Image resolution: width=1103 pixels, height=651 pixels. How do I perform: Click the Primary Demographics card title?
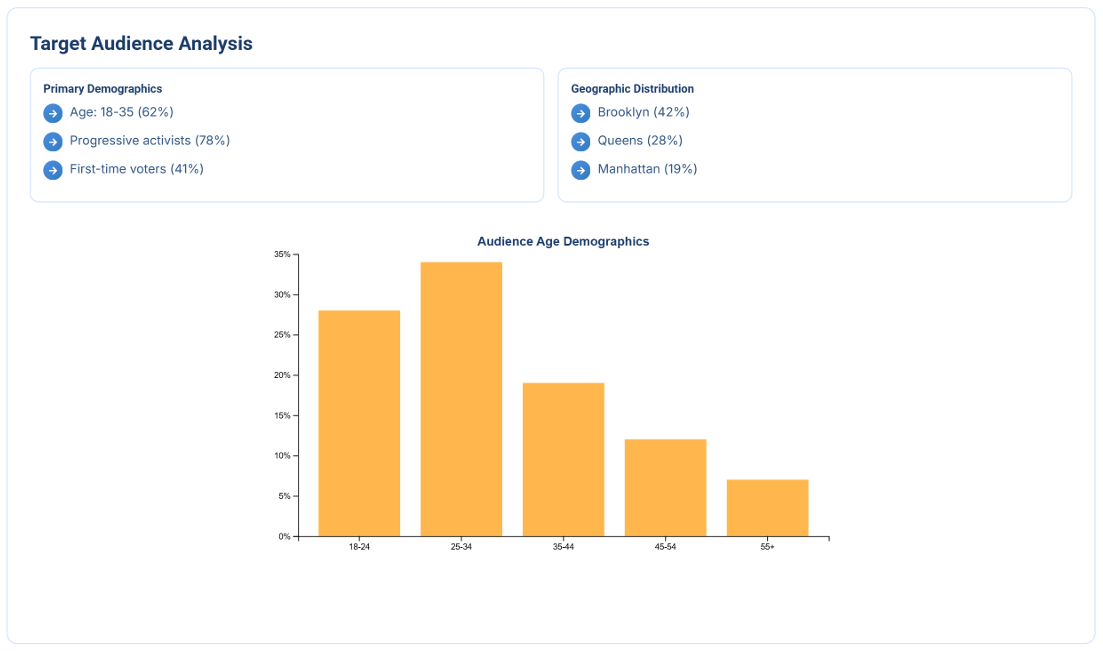[x=102, y=89]
